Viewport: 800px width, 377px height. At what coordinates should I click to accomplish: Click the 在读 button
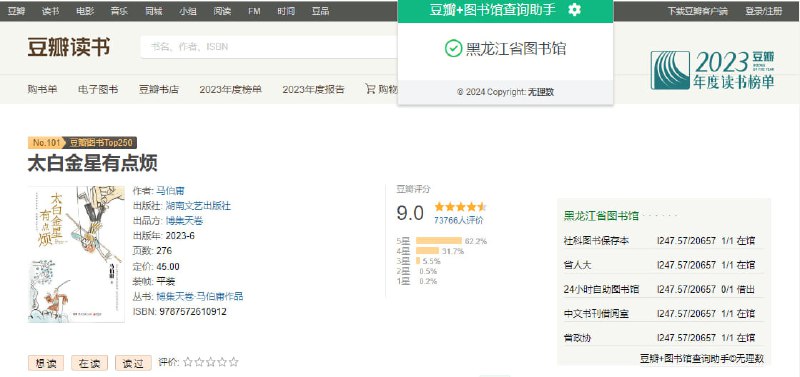(89, 363)
